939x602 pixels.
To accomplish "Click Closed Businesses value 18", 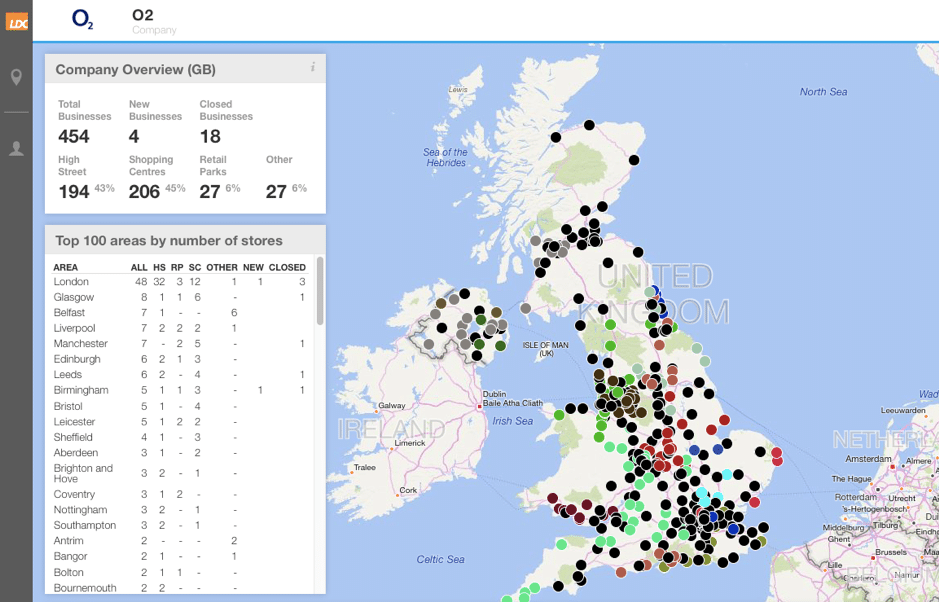I will tap(210, 137).
